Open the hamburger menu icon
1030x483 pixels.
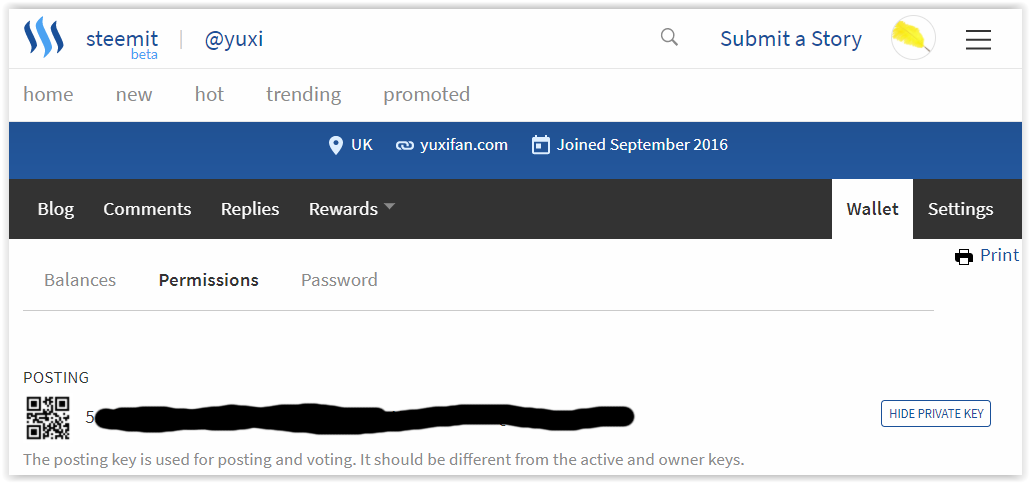(x=978, y=39)
